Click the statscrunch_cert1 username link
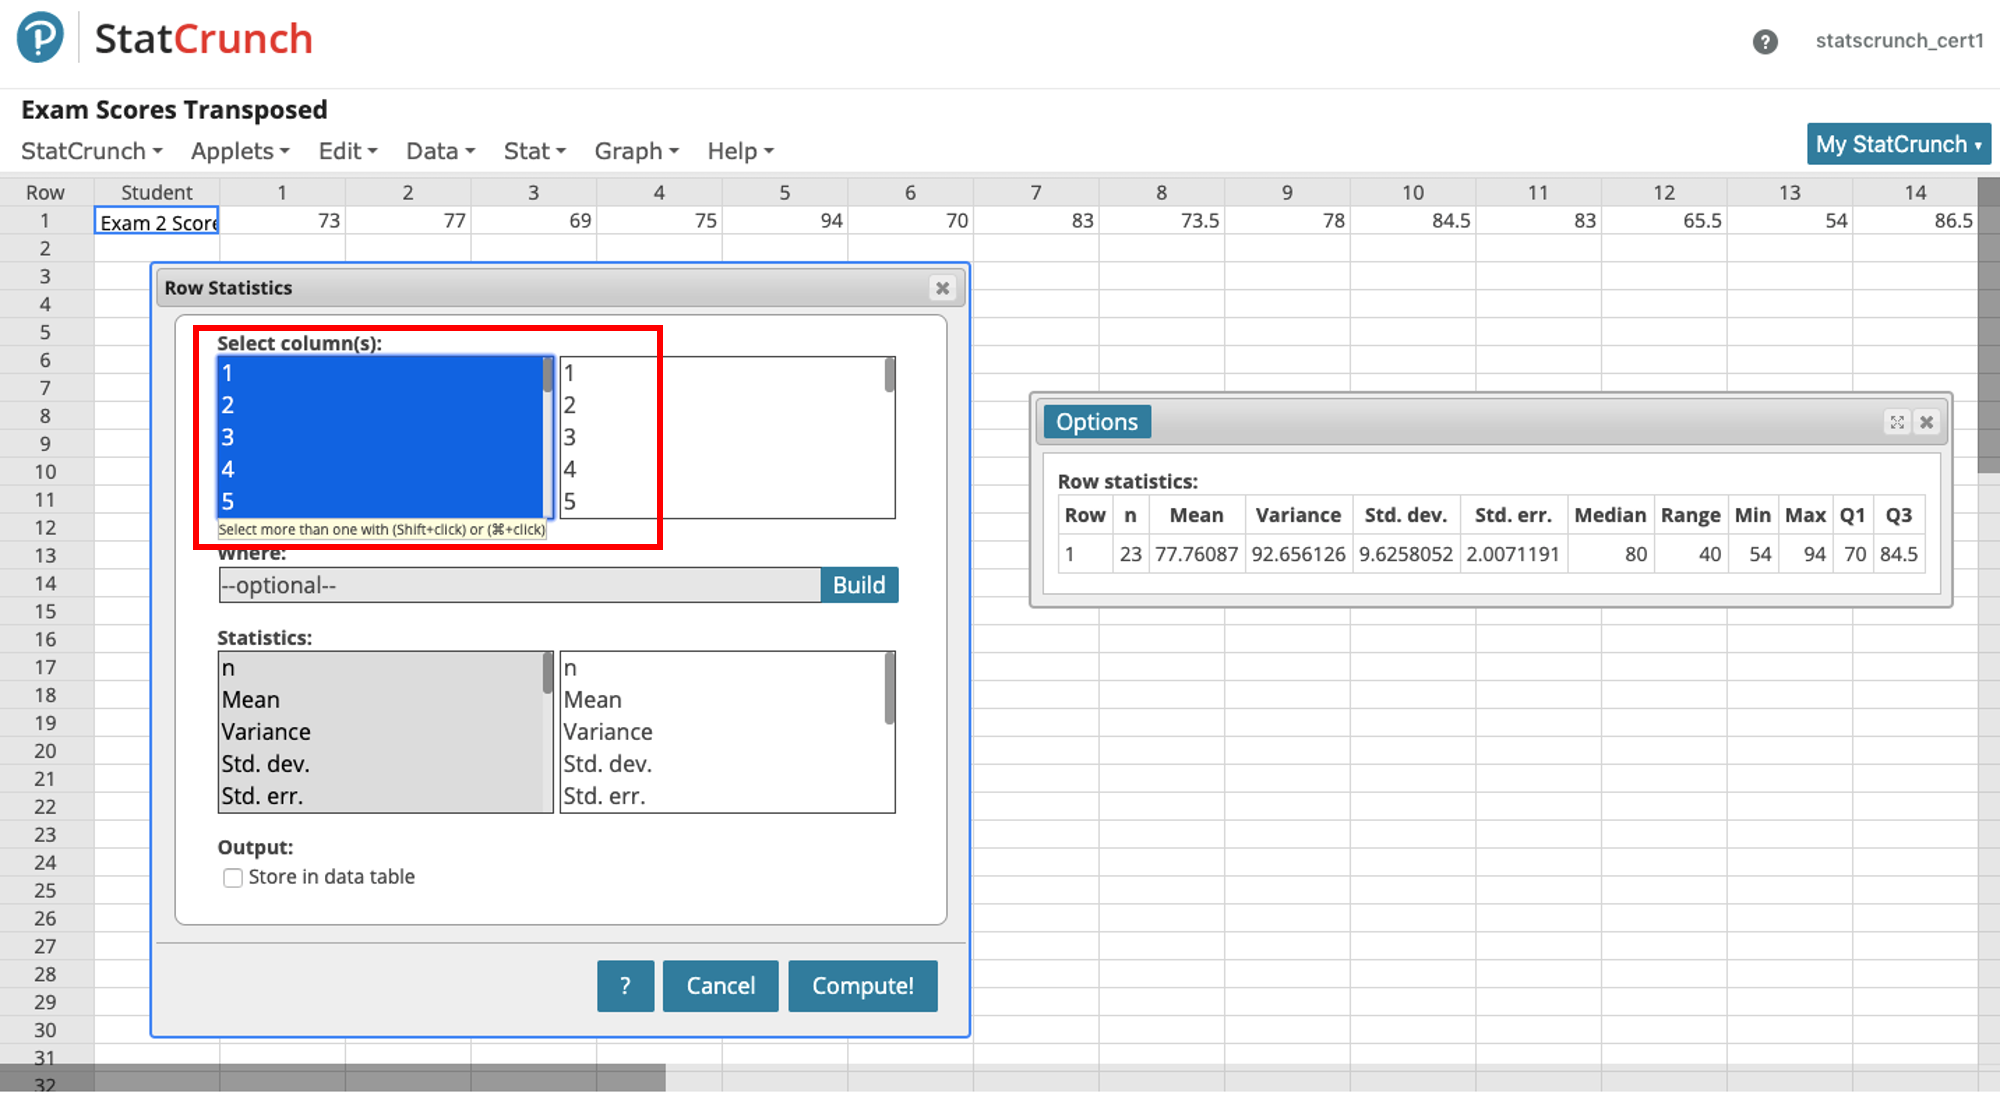The height and width of the screenshot is (1093, 2000). pos(1898,41)
